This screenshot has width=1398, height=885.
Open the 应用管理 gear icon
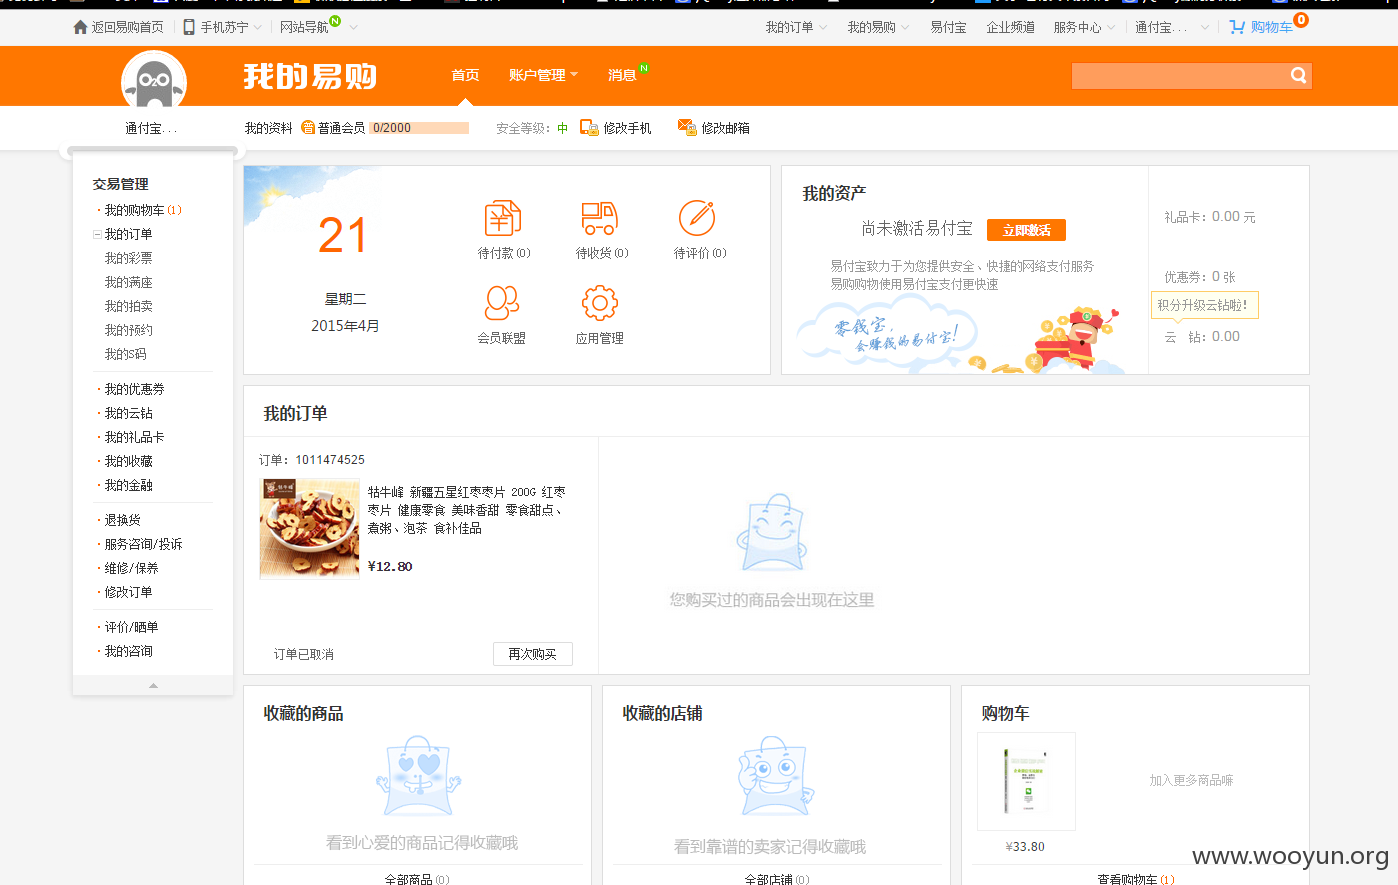coord(600,302)
